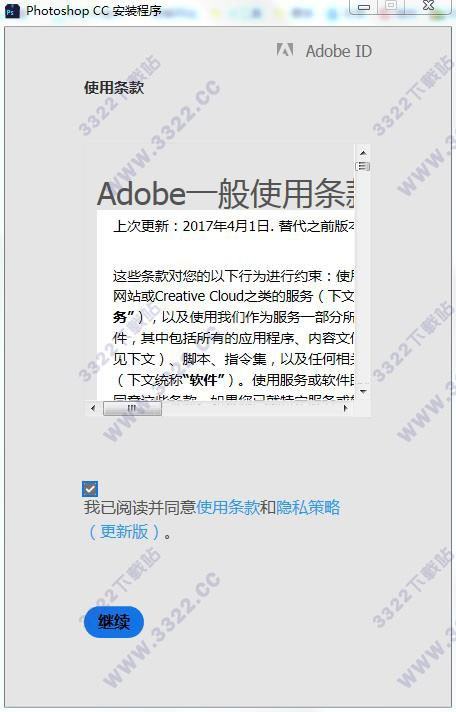Screen dimensions: 456x712
Task: Click the 上次更新 line in terms text
Action: (x=233, y=226)
